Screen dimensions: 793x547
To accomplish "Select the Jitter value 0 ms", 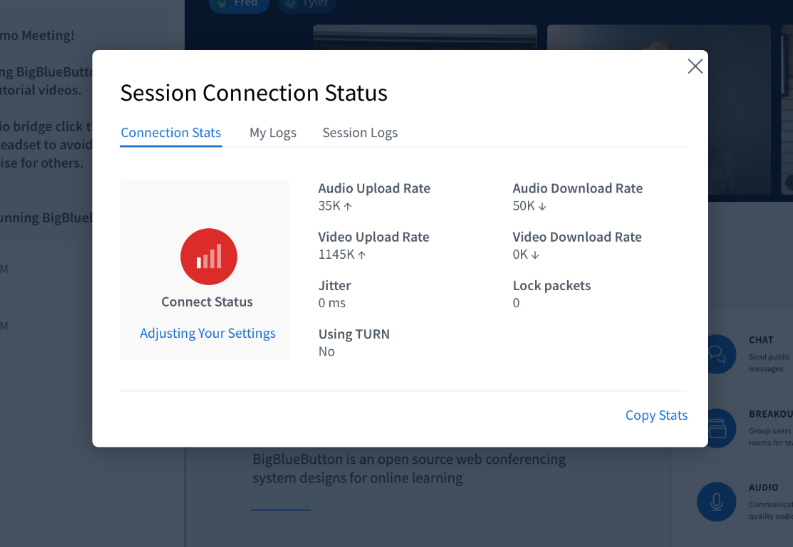I will (332, 303).
